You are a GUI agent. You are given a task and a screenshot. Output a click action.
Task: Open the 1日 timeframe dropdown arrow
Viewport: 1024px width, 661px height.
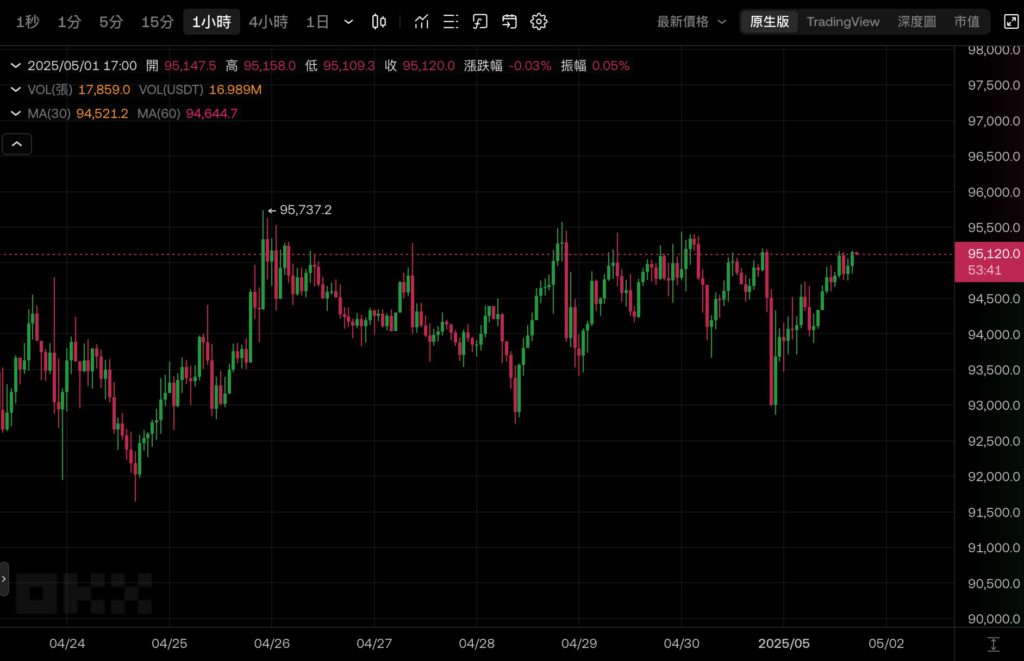(x=347, y=21)
